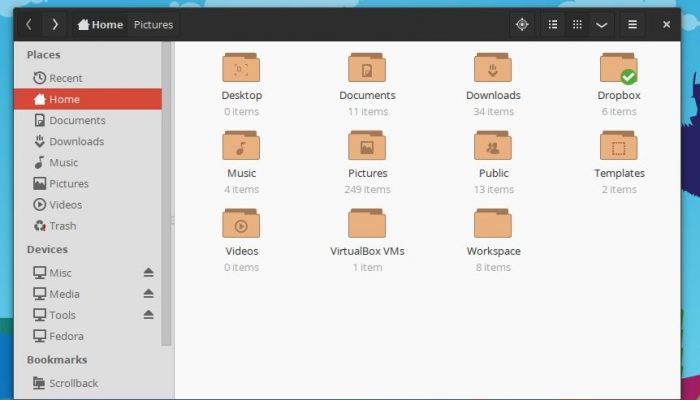Eject the Media device
This screenshot has width=700, height=400.
(149, 293)
